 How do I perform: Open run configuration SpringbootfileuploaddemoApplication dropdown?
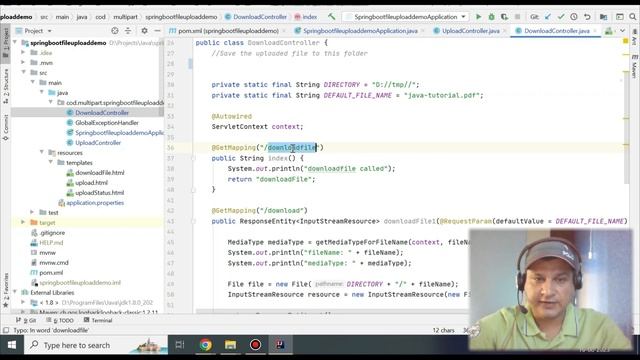pyautogui.click(x=463, y=17)
